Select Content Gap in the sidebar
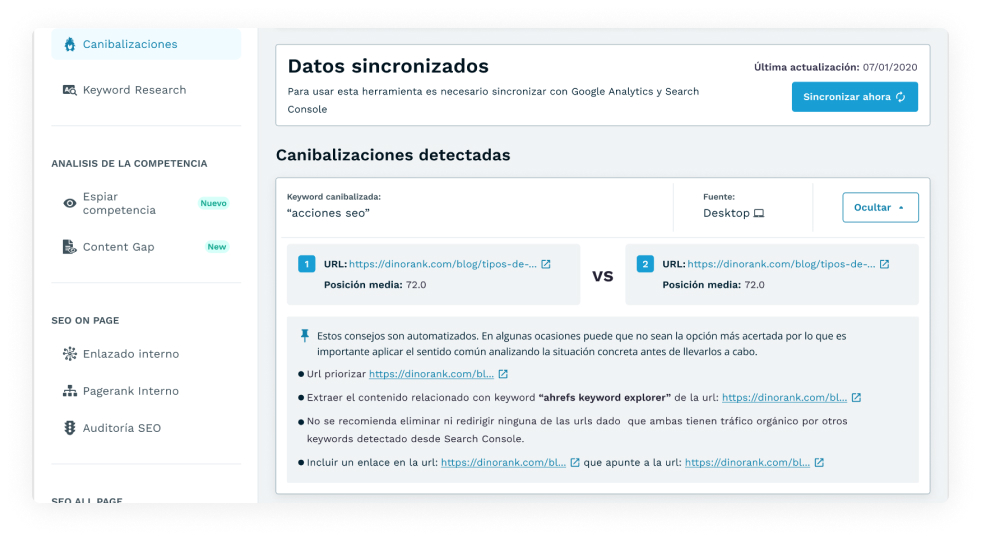 [x=118, y=247]
